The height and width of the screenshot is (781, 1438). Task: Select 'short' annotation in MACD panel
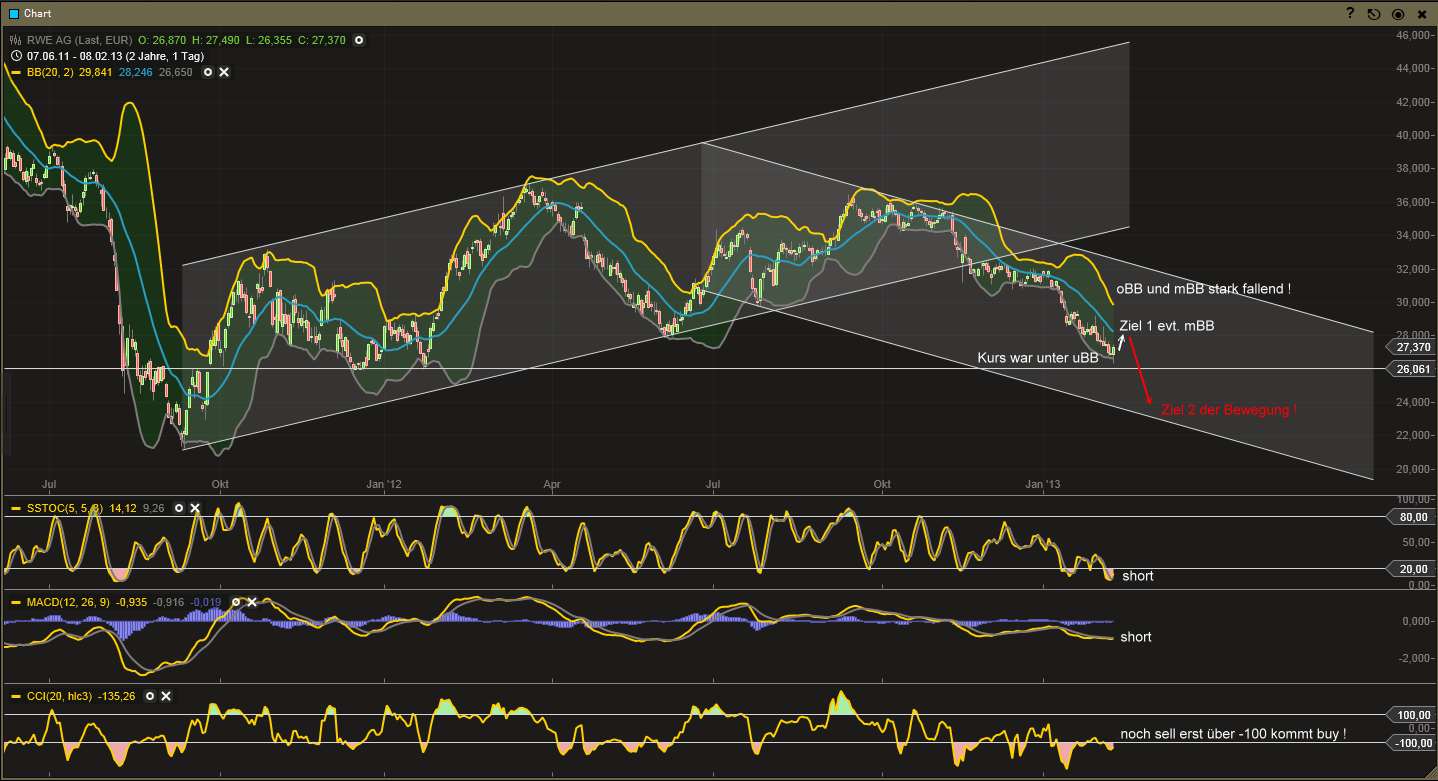pyautogui.click(x=1136, y=637)
